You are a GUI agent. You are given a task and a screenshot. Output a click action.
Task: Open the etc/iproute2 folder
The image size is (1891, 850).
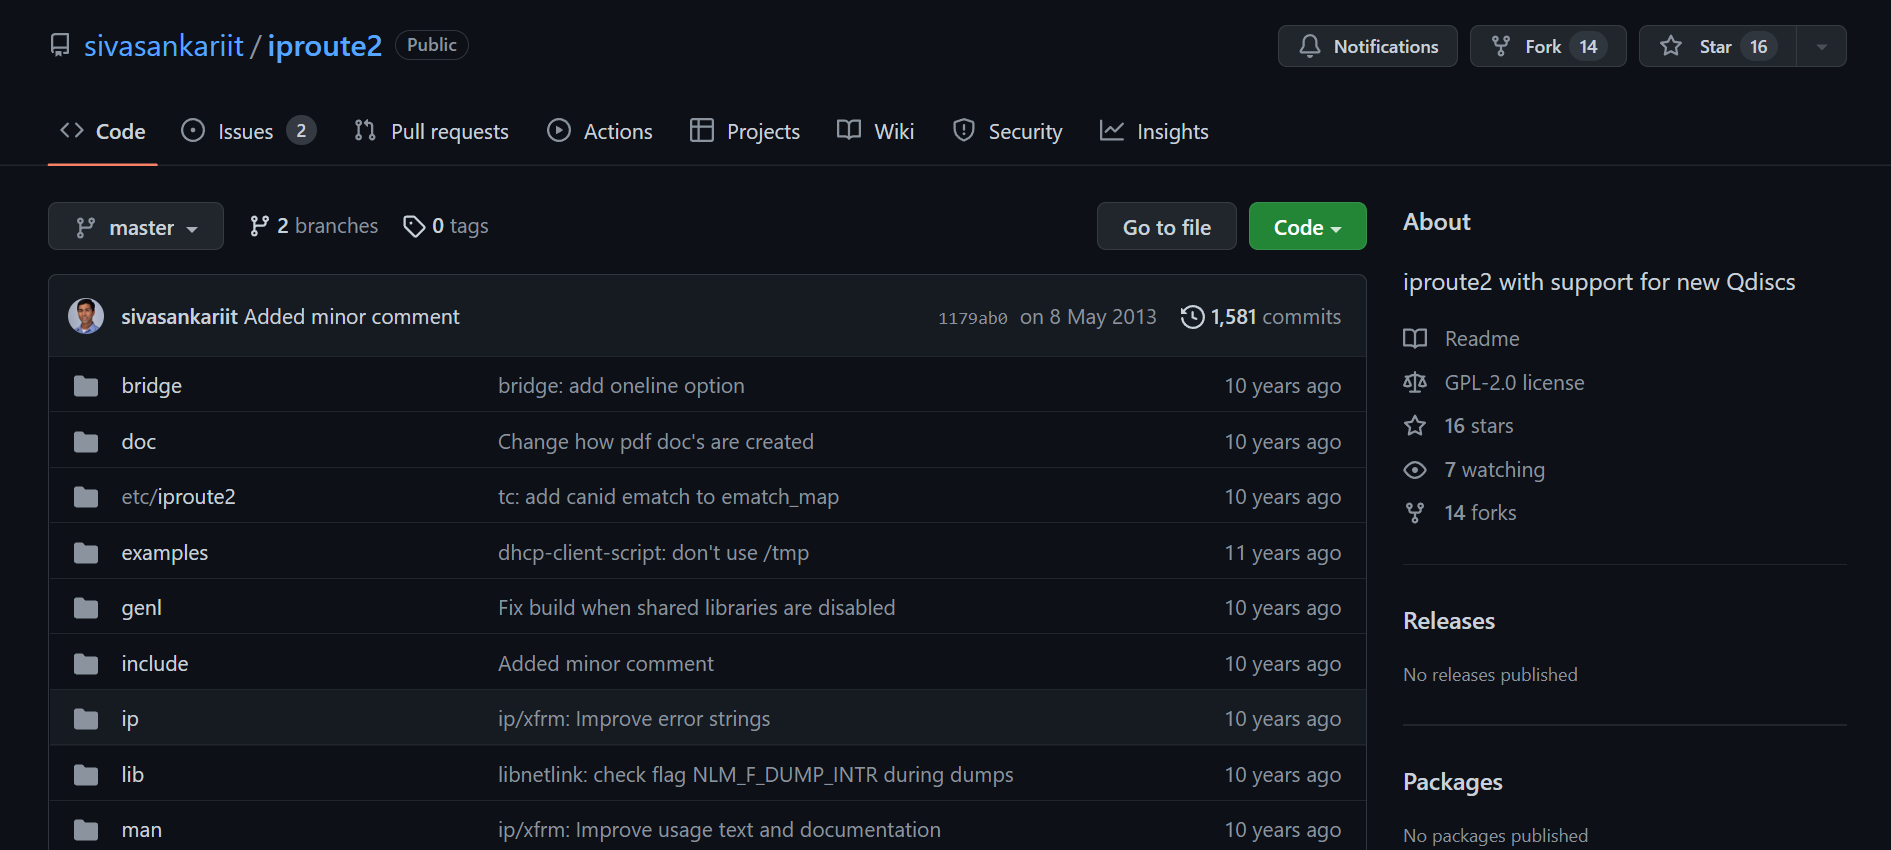click(178, 497)
